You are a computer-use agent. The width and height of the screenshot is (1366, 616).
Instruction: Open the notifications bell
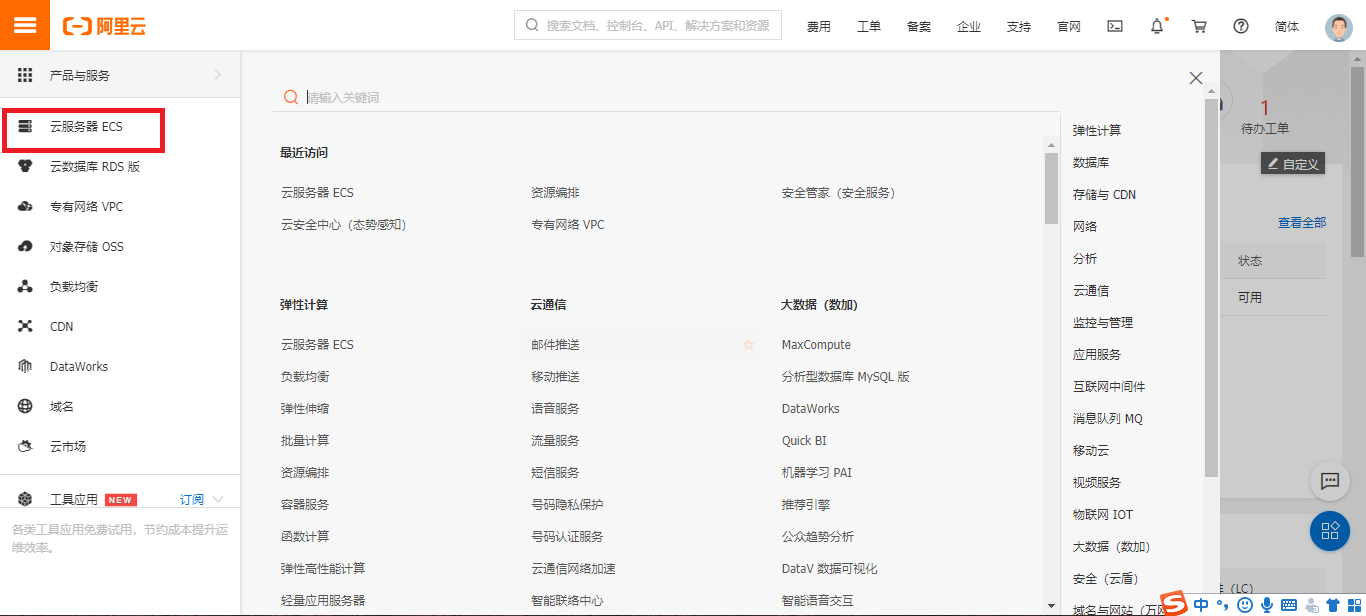point(1155,25)
